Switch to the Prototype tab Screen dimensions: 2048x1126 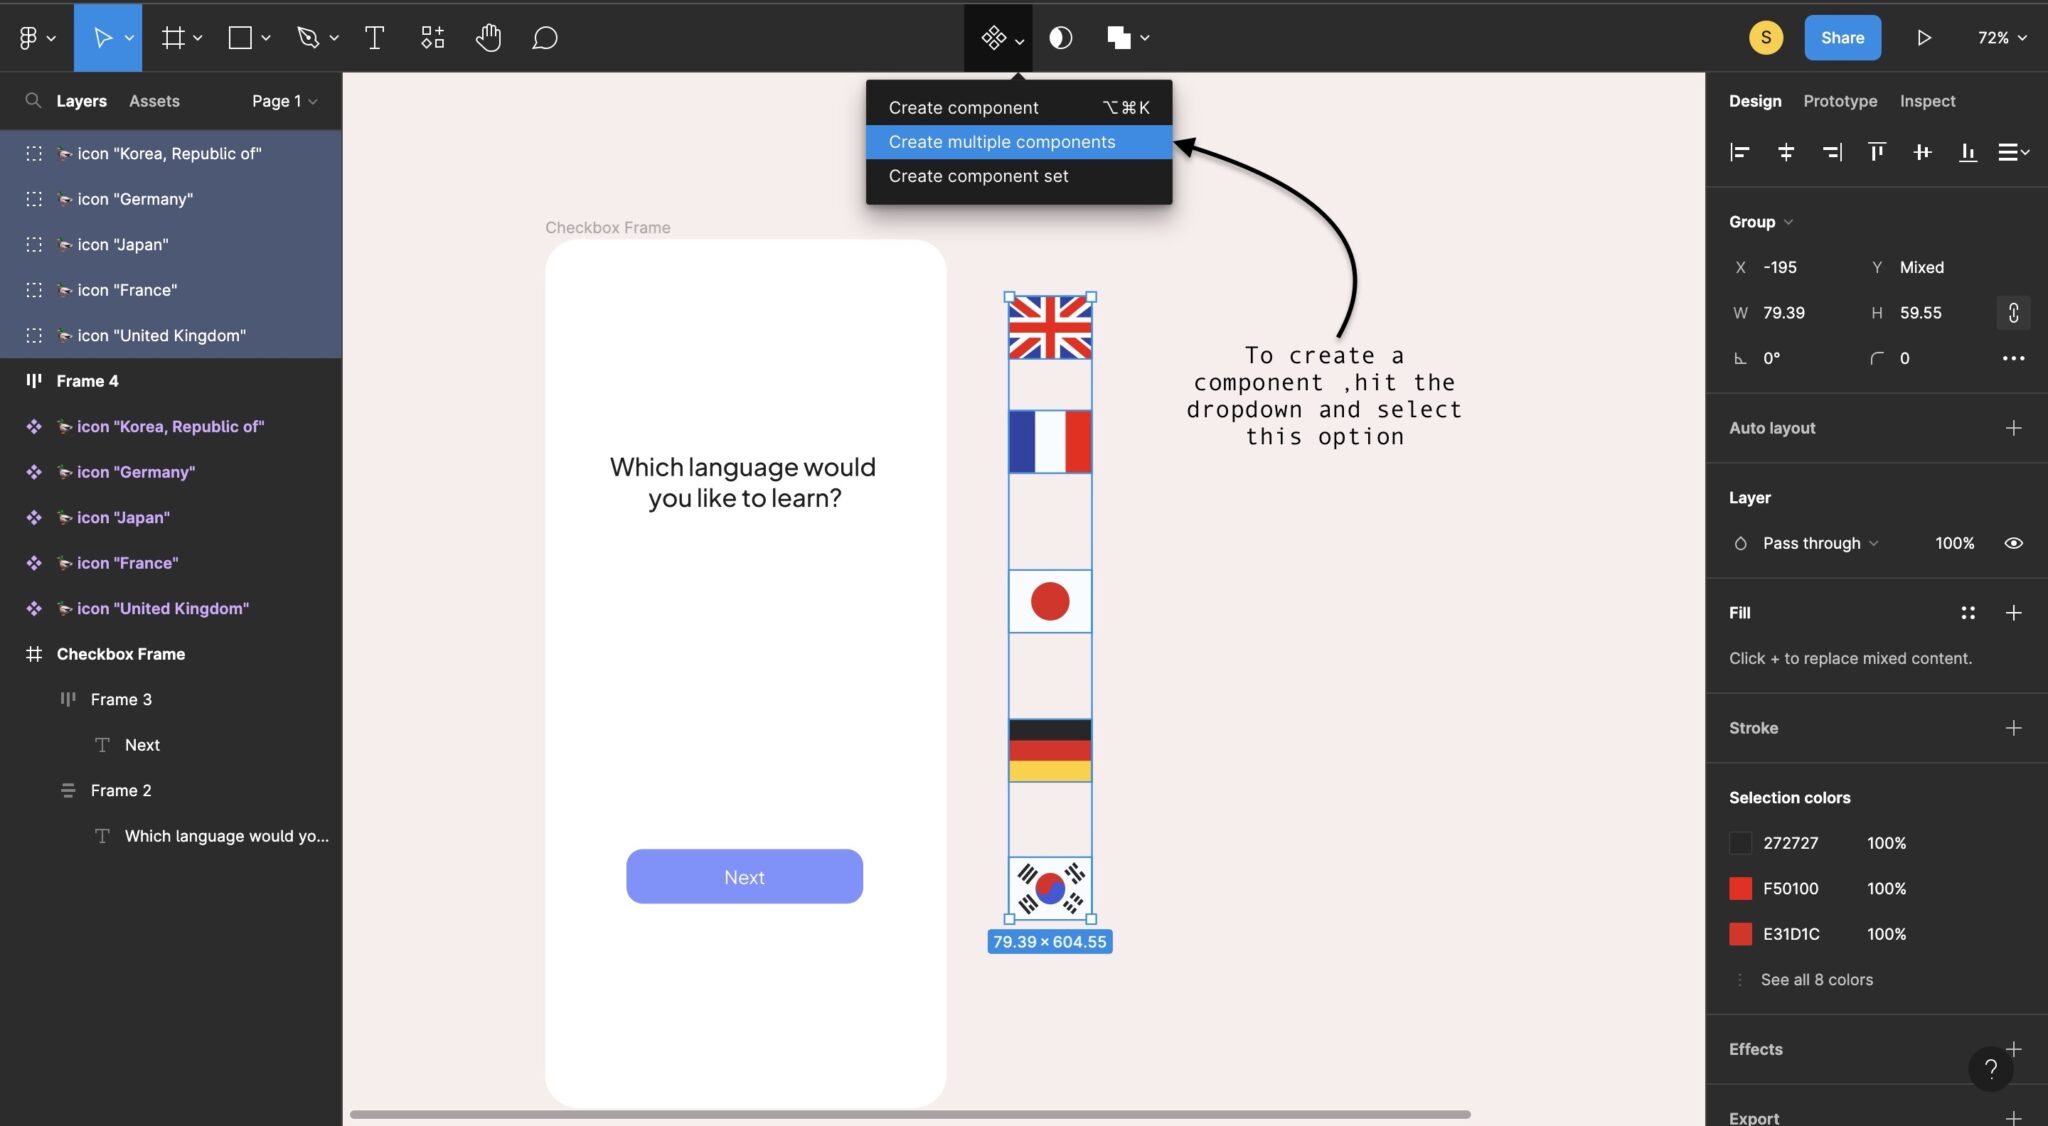point(1840,100)
